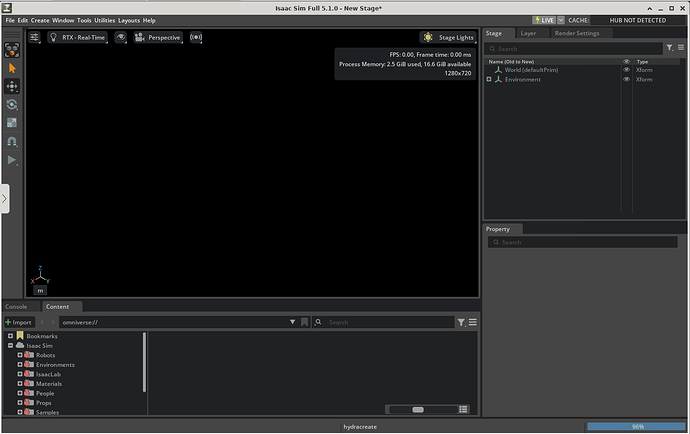Click the Import button in Content
Image resolution: width=690 pixels, height=434 pixels.
18,322
